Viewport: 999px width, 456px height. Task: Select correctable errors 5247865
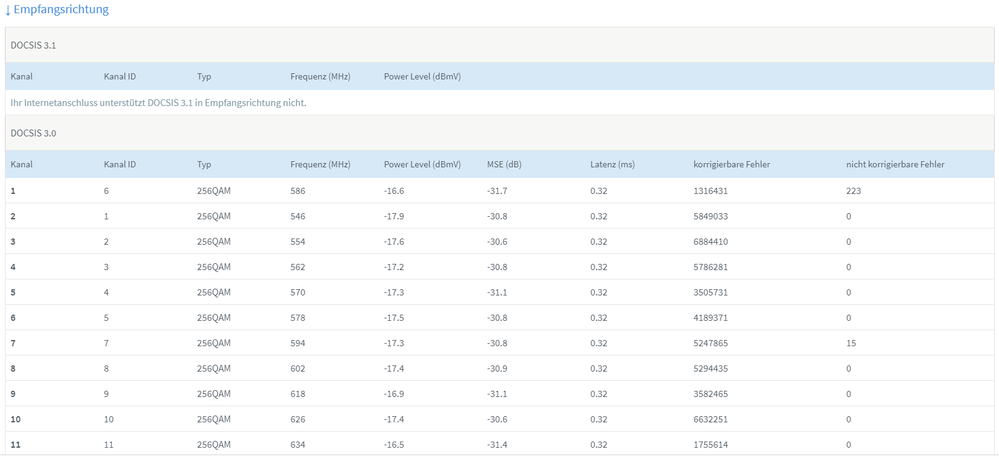click(x=710, y=343)
